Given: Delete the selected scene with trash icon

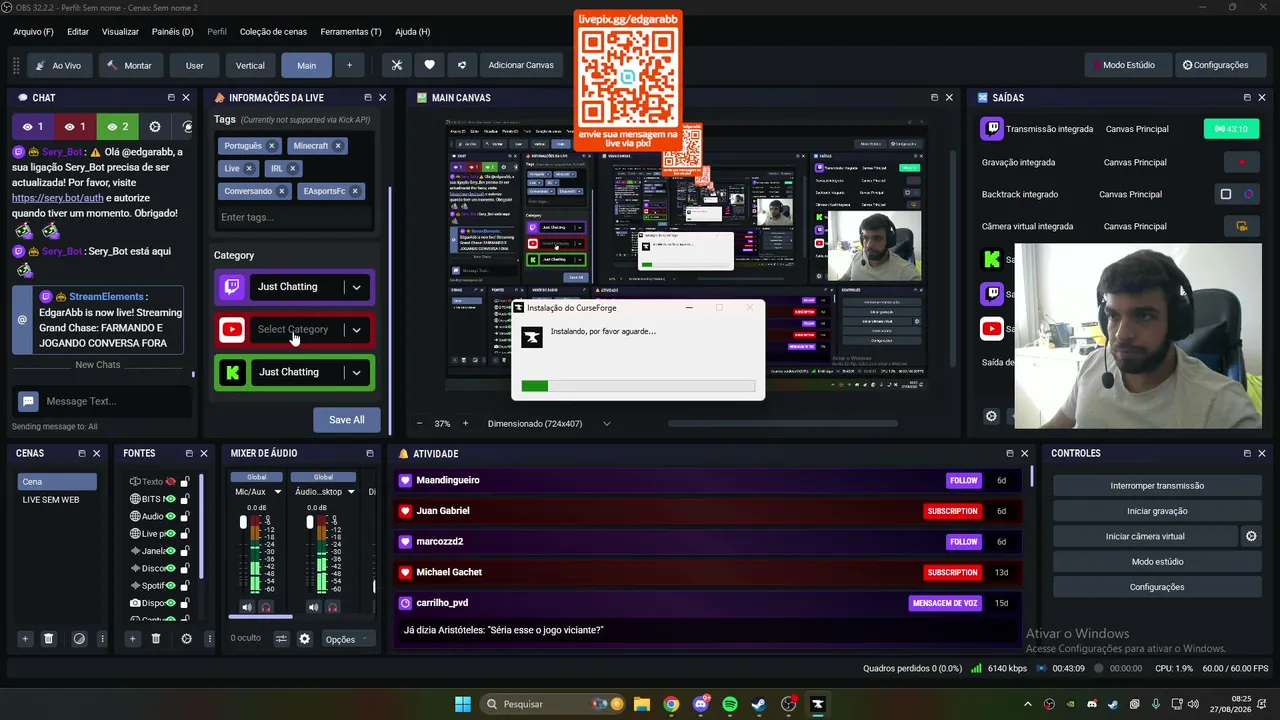Looking at the screenshot, I should point(48,639).
